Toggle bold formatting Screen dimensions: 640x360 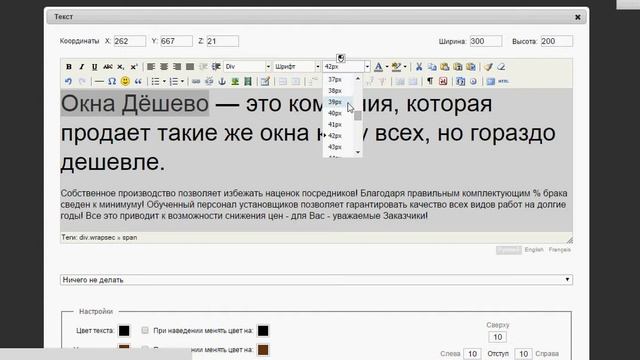pos(69,67)
